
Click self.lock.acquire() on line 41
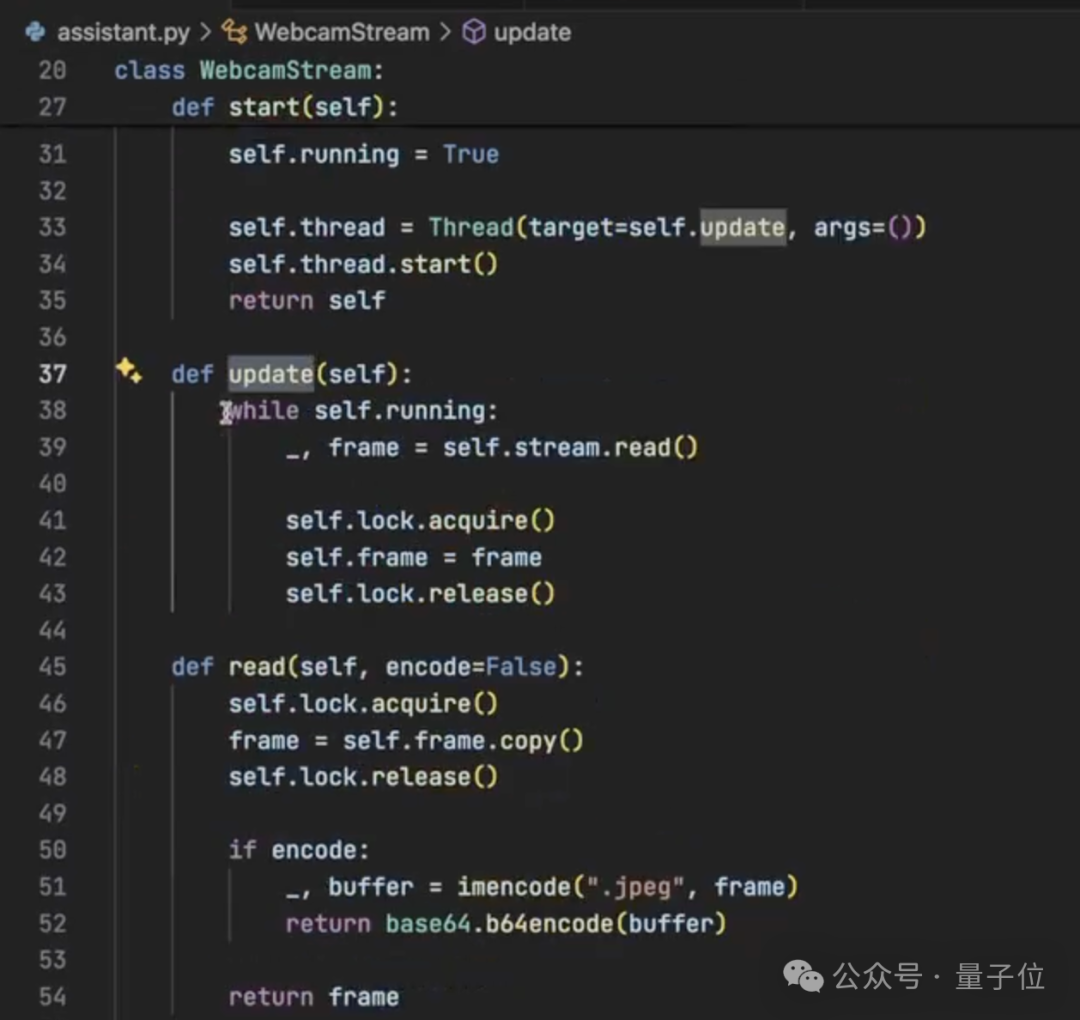[x=420, y=521]
